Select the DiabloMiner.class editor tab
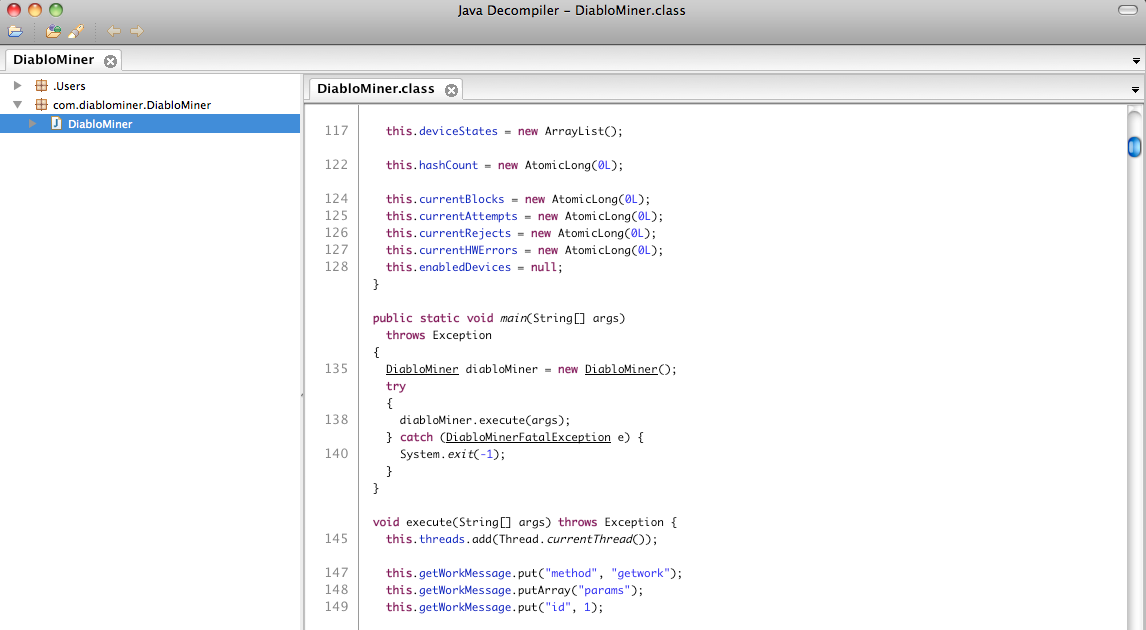Screen dimensions: 1146x630 point(376,88)
